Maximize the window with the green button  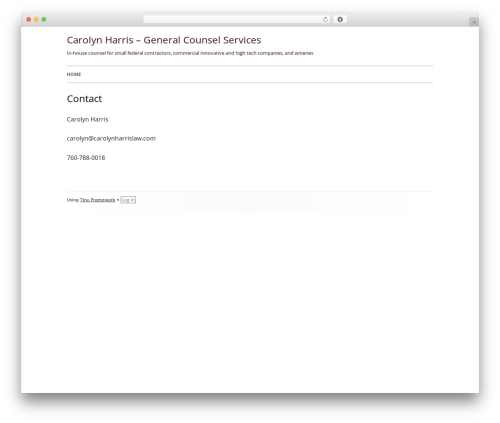pos(44,19)
